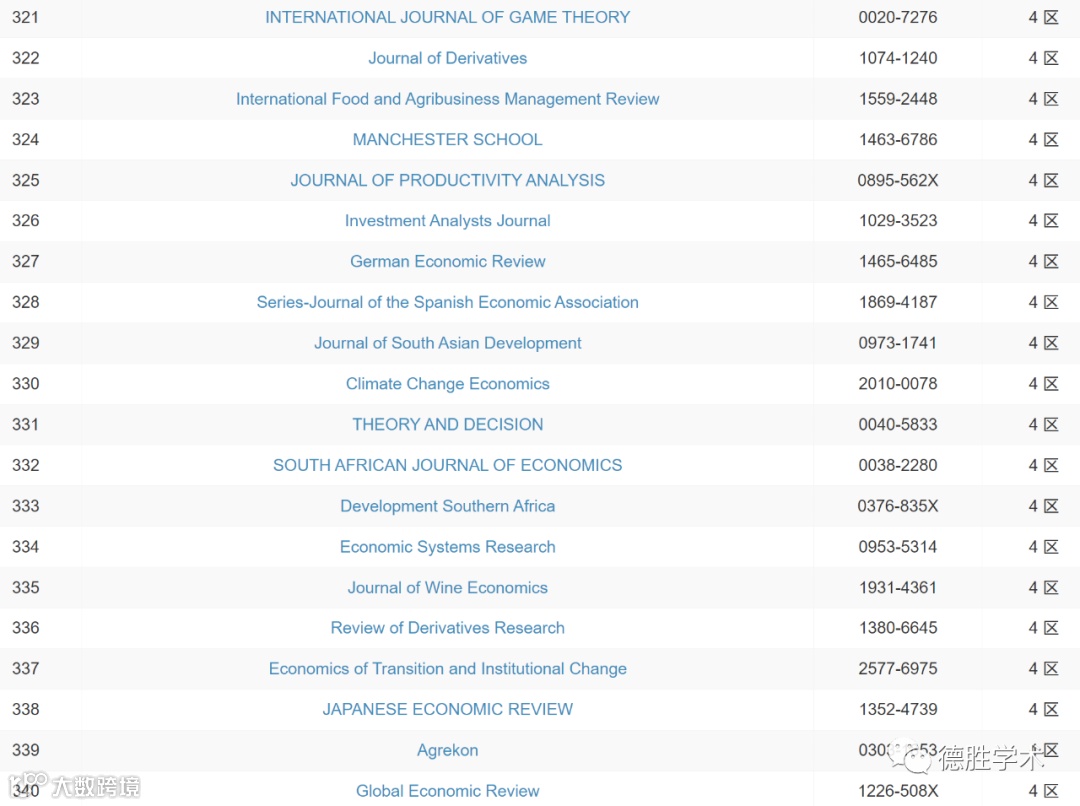
Task: Open Review of Derivatives Research link
Action: (x=448, y=628)
